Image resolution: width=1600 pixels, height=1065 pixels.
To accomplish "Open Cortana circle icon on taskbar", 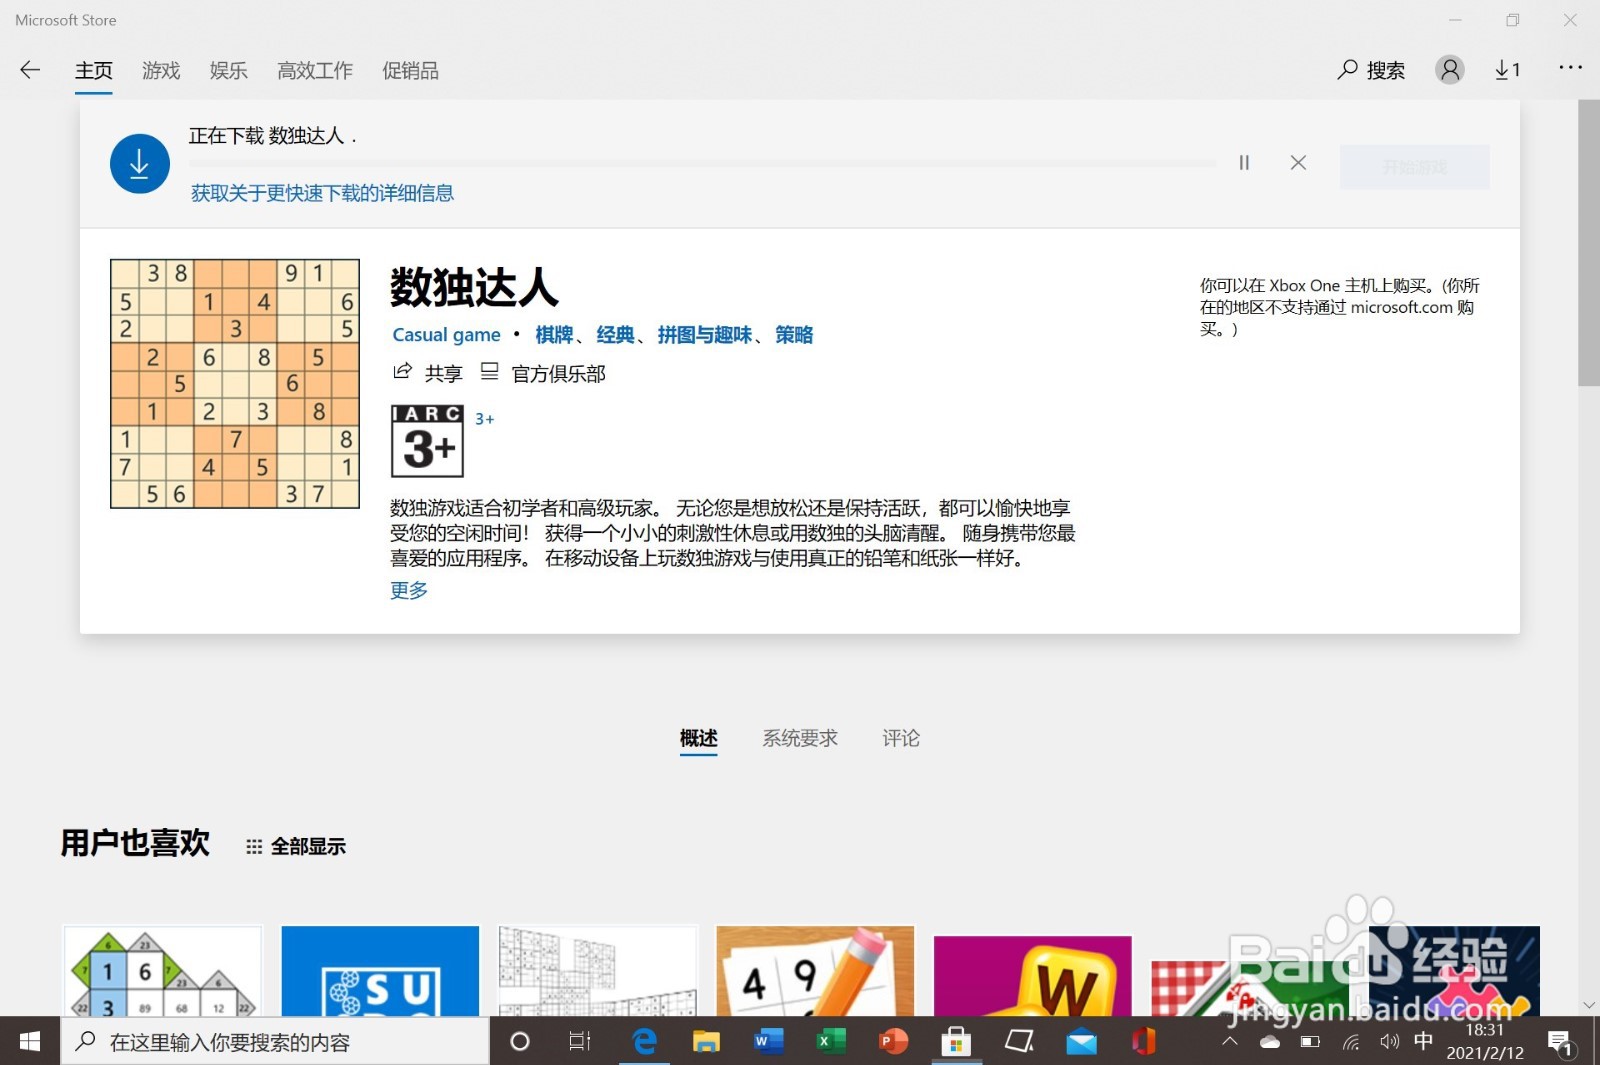I will [520, 1042].
